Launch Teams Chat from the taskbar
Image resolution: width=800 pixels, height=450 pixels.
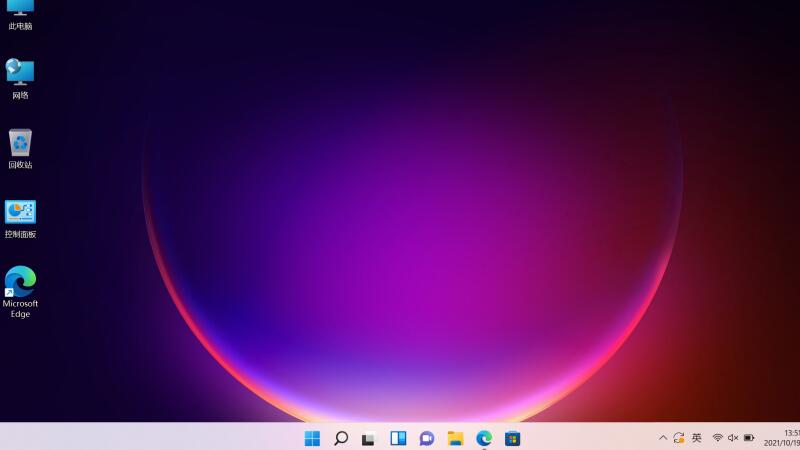tap(427, 438)
